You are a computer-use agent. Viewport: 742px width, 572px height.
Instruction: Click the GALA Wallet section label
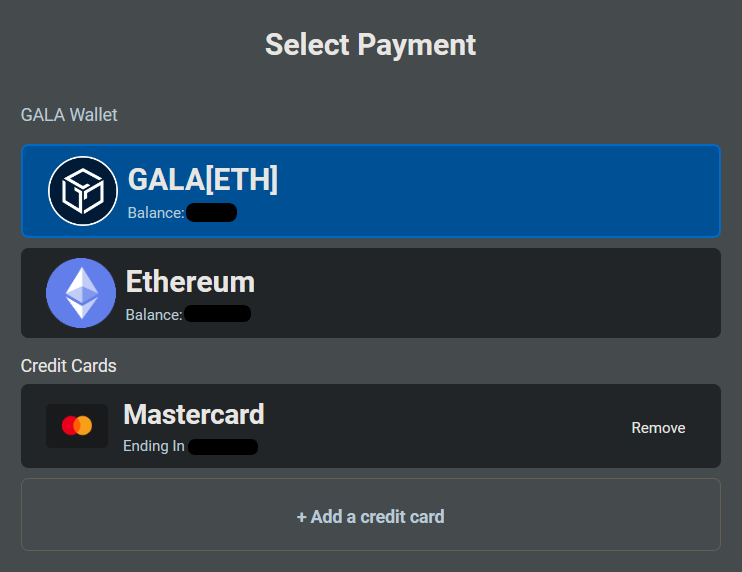click(69, 115)
